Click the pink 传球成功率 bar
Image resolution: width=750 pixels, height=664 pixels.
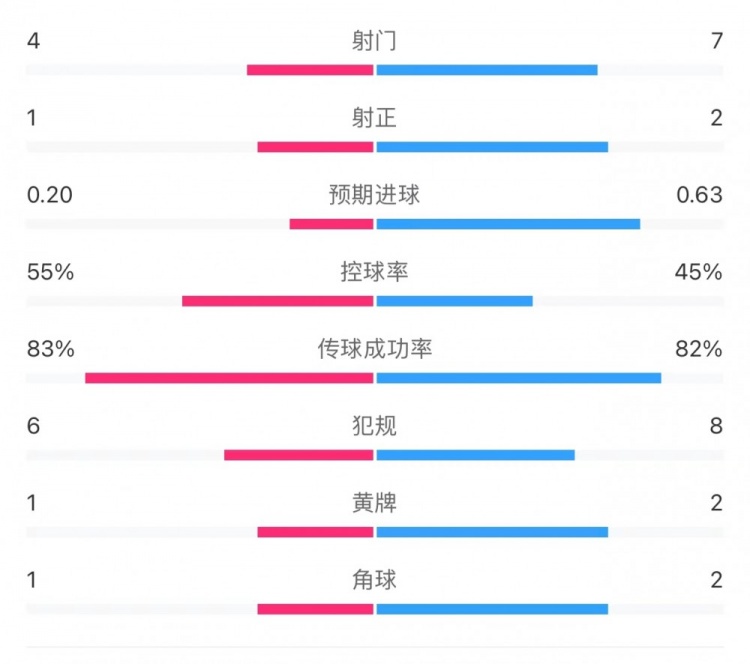pyautogui.click(x=229, y=378)
